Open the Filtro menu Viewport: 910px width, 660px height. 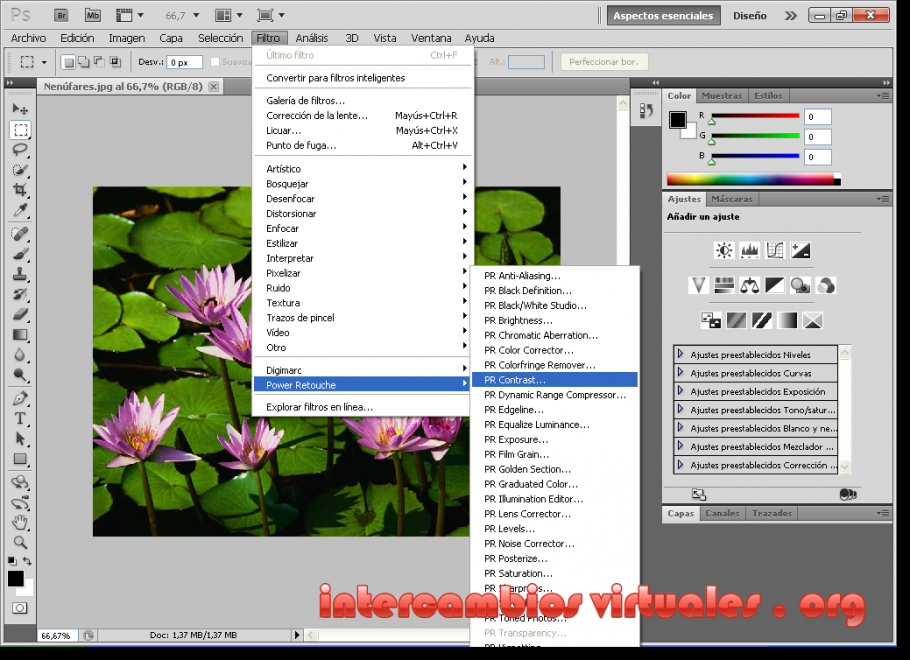coord(268,38)
